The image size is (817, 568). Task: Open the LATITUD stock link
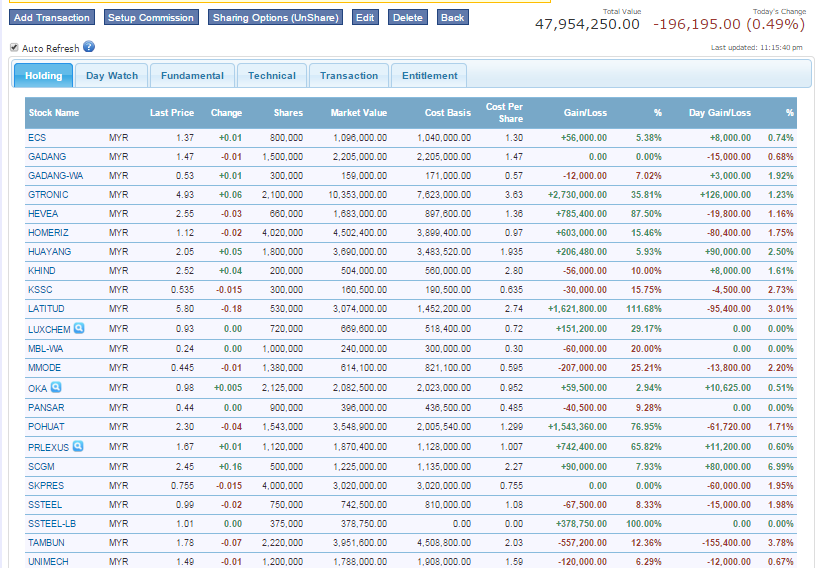coord(46,308)
